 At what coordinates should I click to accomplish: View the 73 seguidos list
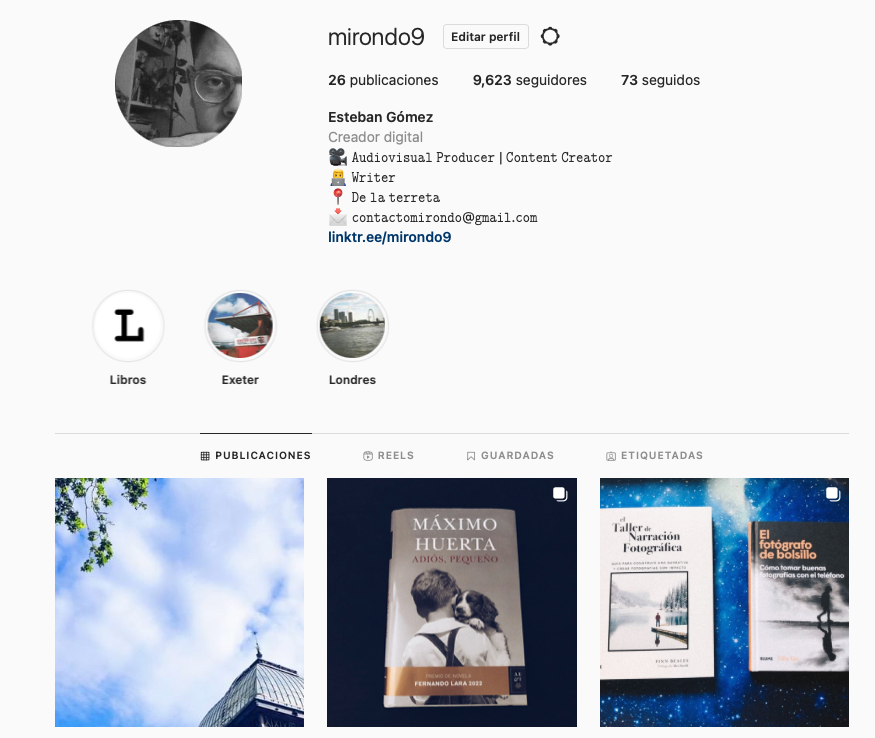point(660,80)
